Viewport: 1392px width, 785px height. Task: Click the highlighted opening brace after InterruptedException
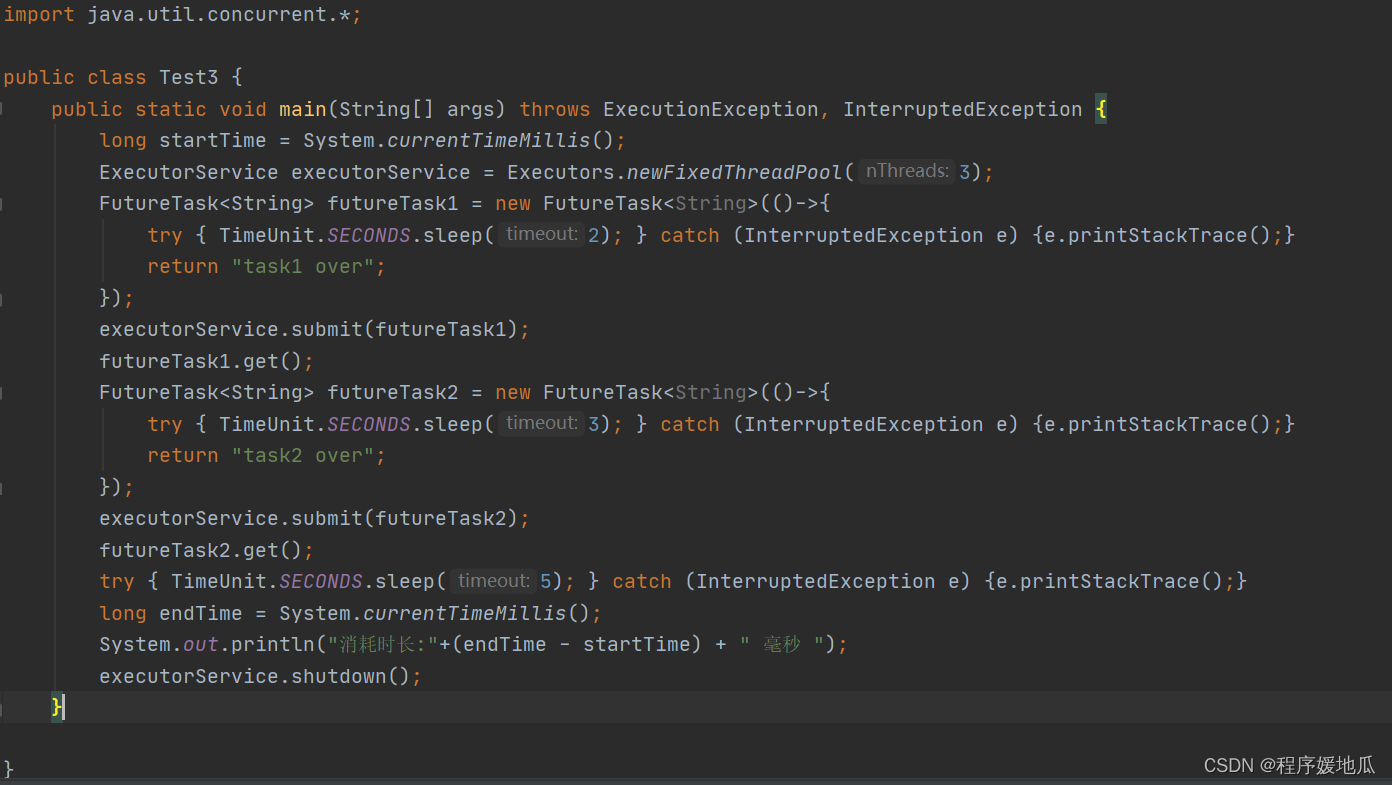1100,108
